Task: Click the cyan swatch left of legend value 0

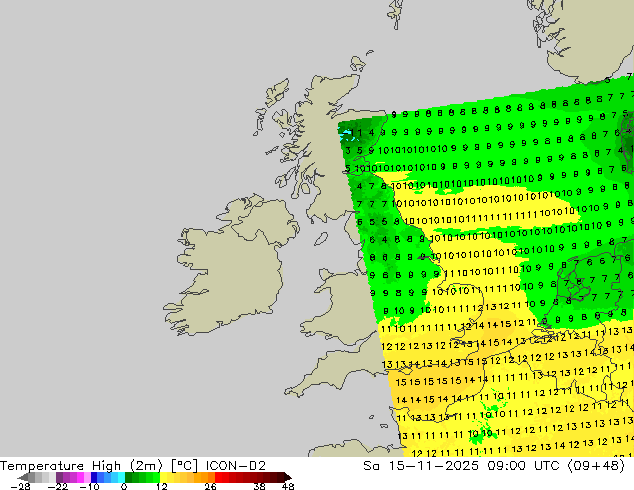Action: point(121,477)
